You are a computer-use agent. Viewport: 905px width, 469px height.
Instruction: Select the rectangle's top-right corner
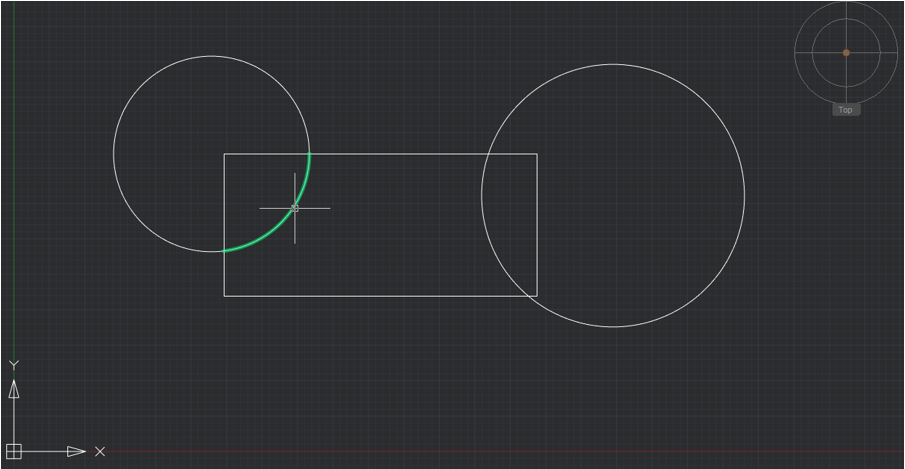tap(537, 154)
